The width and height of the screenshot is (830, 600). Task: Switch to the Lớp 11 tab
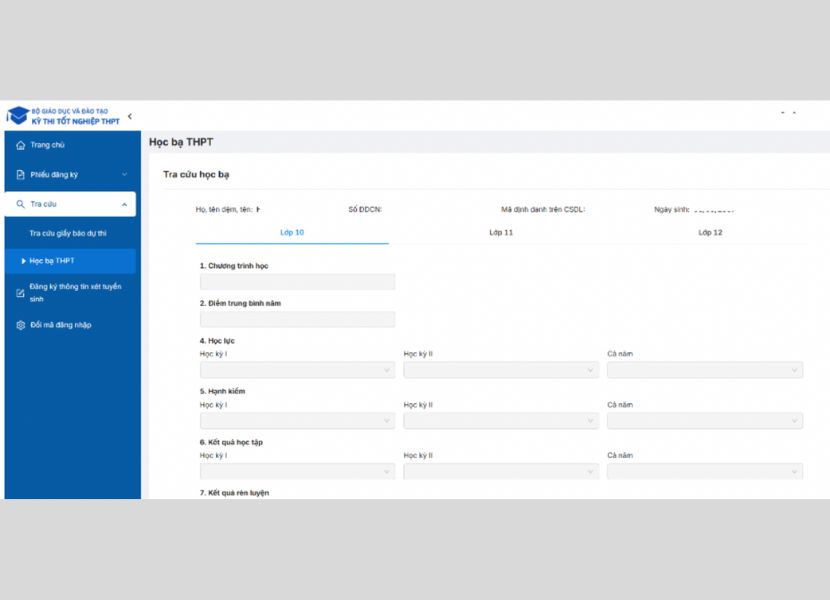pyautogui.click(x=501, y=232)
